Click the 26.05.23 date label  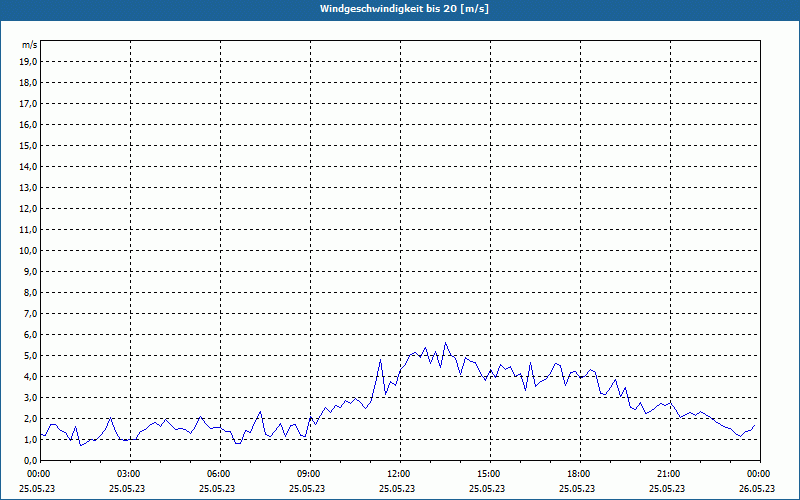pyautogui.click(x=758, y=488)
